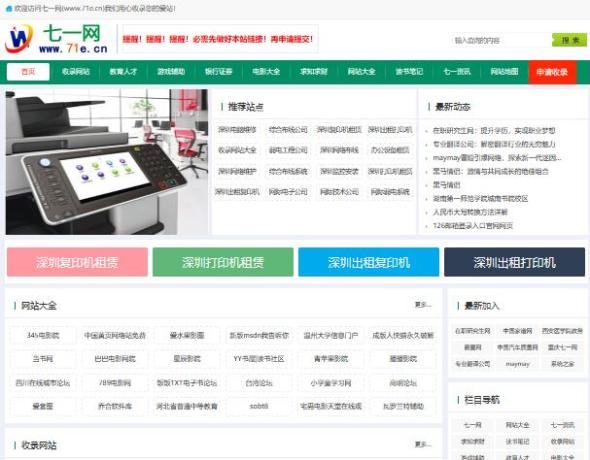Click 更多 link in 收录网站 section
The height and width of the screenshot is (460, 590).
point(423,445)
